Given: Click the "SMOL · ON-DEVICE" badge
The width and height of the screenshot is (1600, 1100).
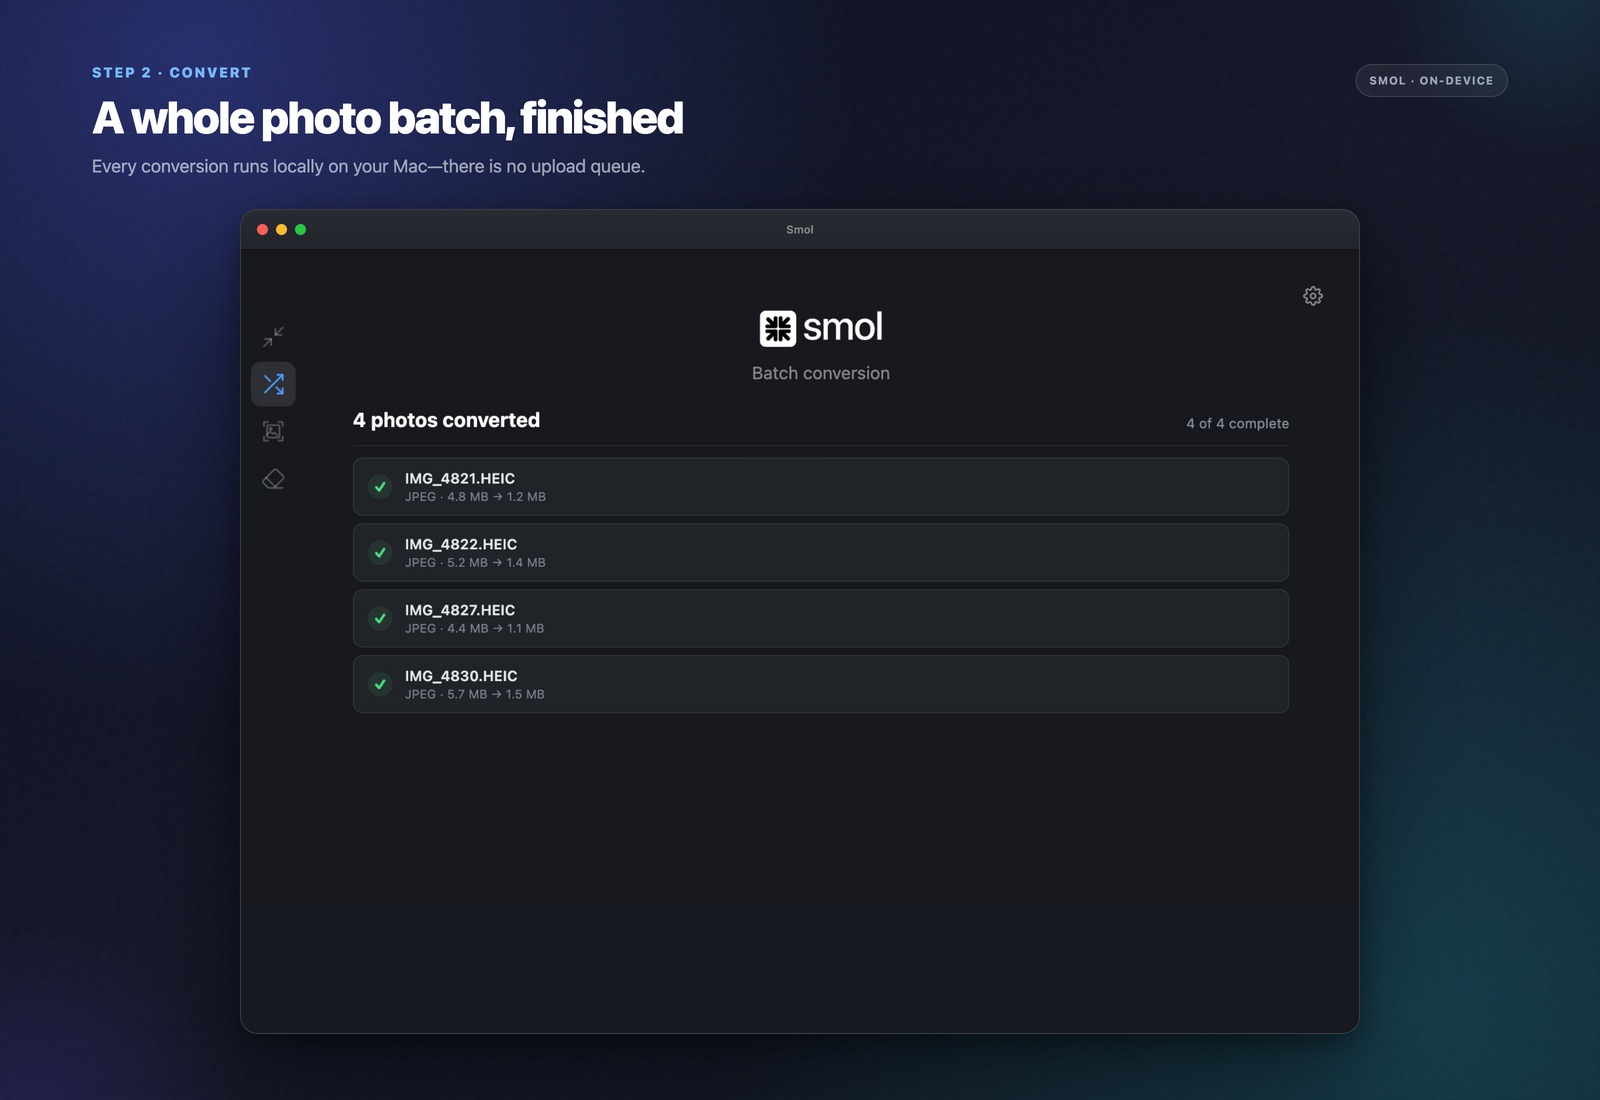Looking at the screenshot, I should (1431, 81).
